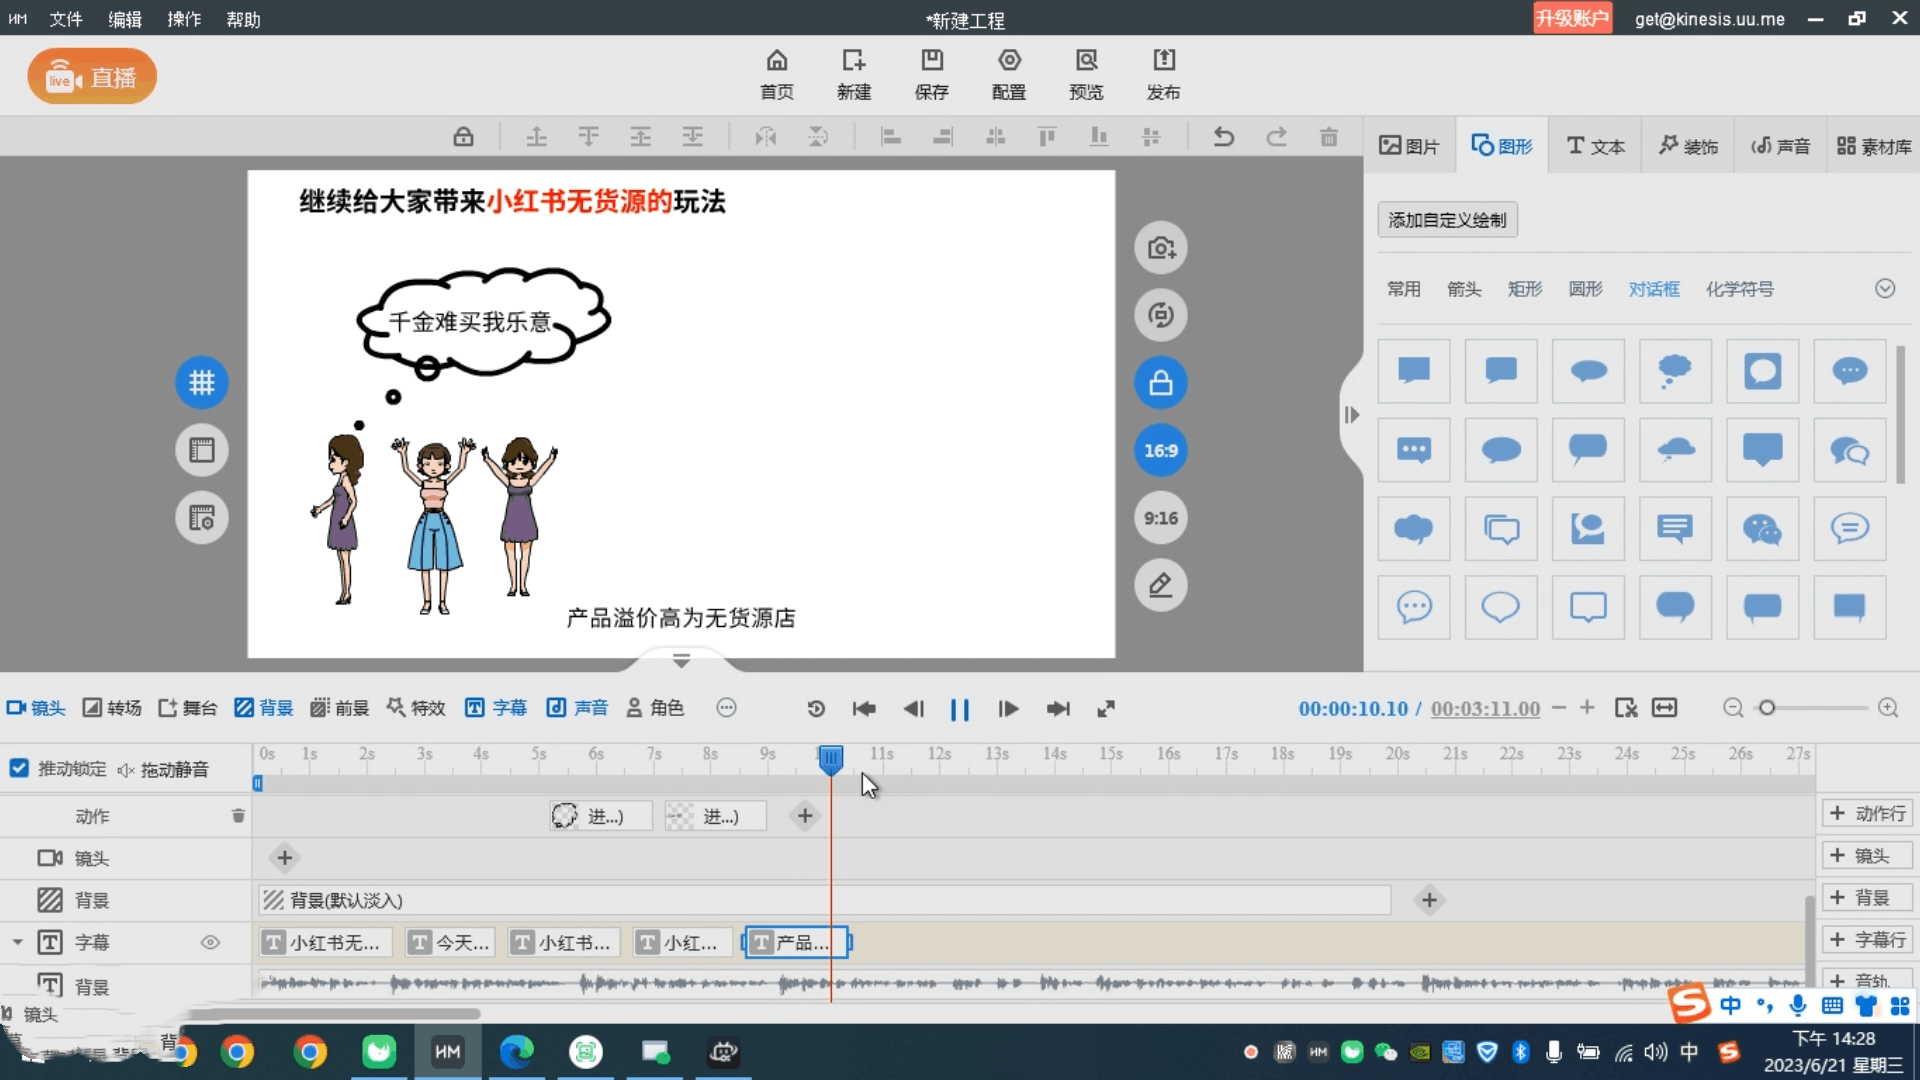This screenshot has height=1080, width=1920.
Task: Toggle the blue canvas lock button
Action: [x=1160, y=383]
